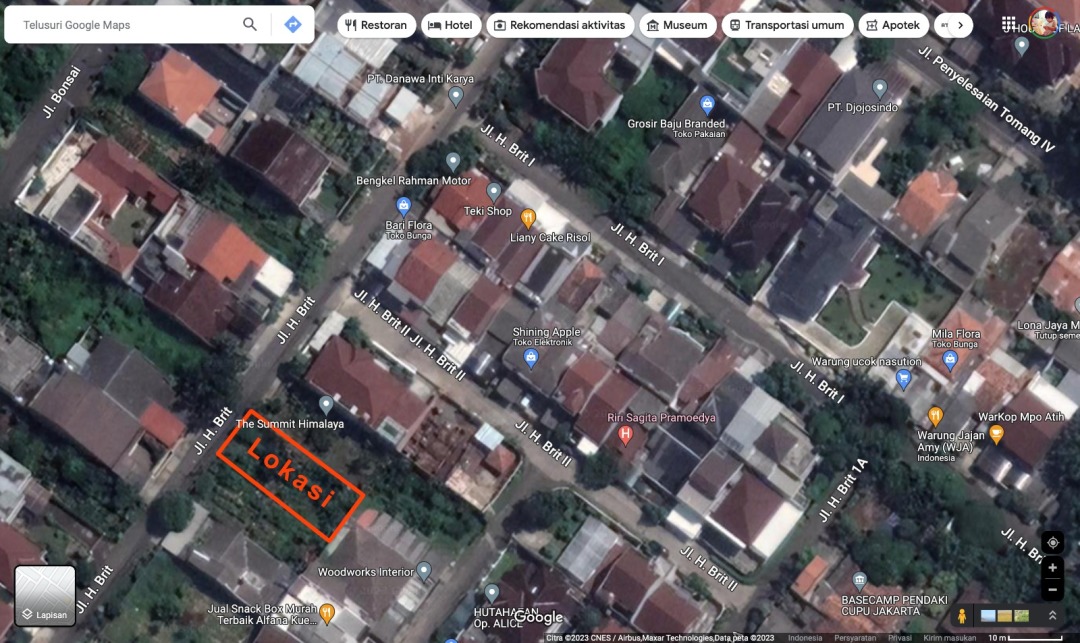Open directions with the blue arrow icon
Viewport: 1080px width, 643px height.
click(x=293, y=25)
